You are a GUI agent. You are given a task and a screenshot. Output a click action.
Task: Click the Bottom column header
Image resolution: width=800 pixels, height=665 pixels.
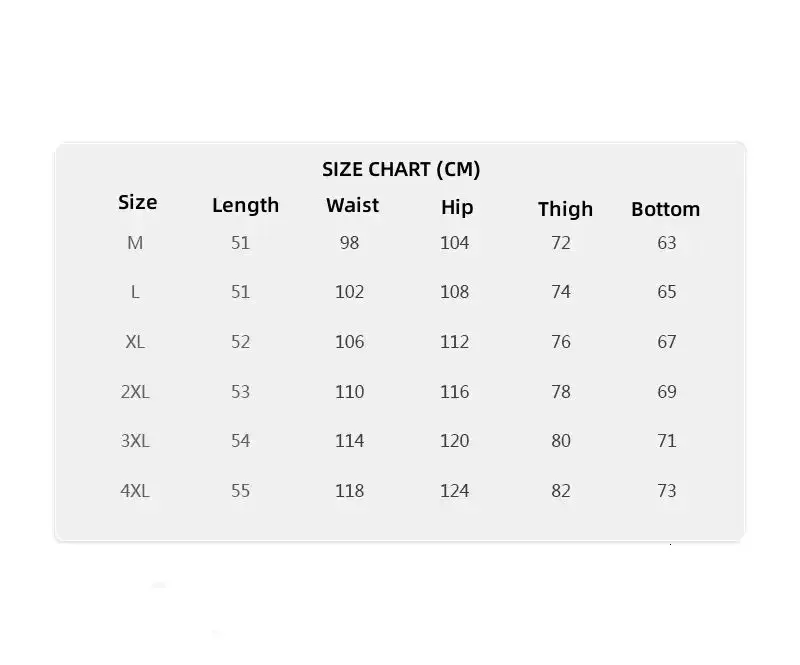[665, 209]
